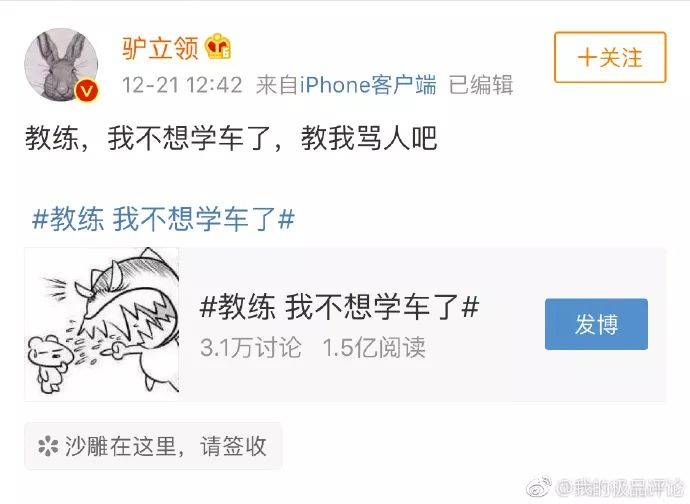
Task: Open the rabbit avatar profile picture
Action: 61,65
